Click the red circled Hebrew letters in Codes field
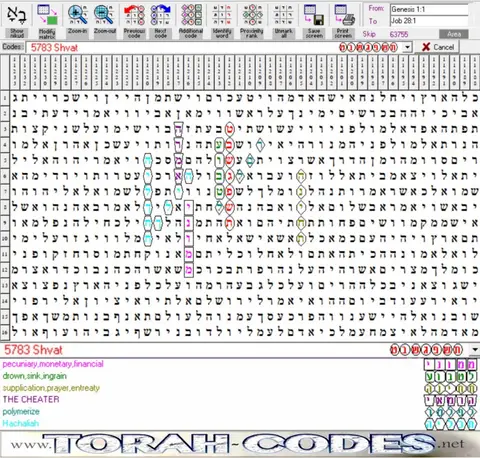Image resolution: width=480 pixels, height=458 pixels. pyautogui.click(x=368, y=47)
